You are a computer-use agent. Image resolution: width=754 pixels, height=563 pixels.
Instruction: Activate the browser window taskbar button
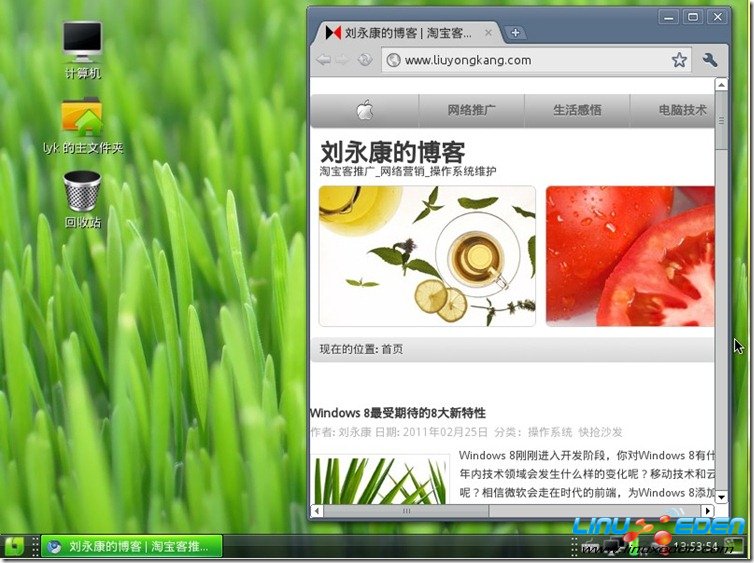tap(132, 546)
